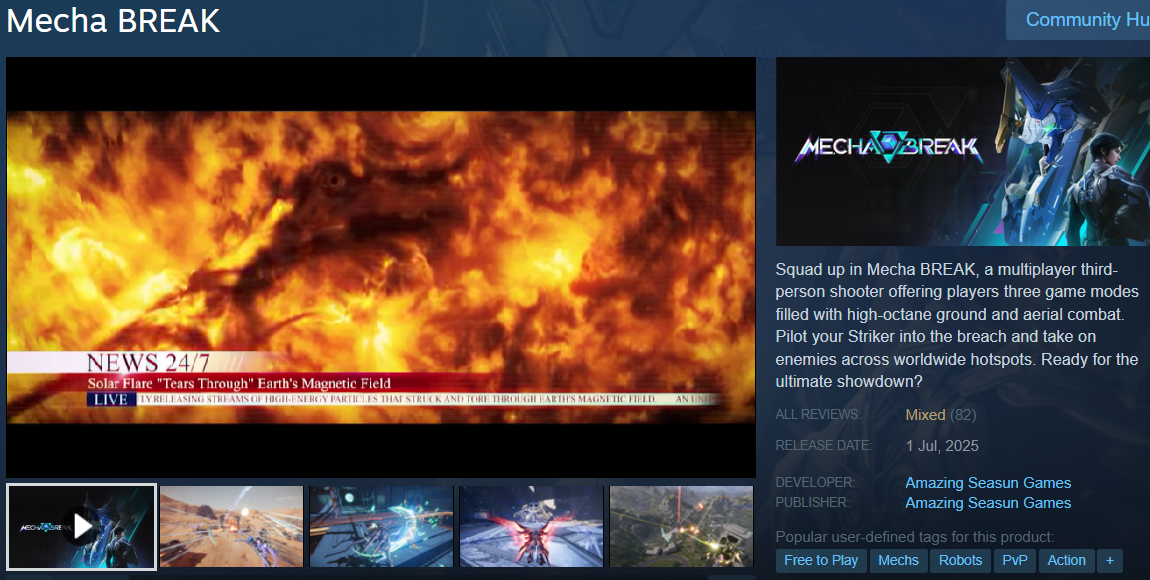Screen dimensions: 1150x580
Task: Open the Community Hub button
Action: [x=1078, y=20]
